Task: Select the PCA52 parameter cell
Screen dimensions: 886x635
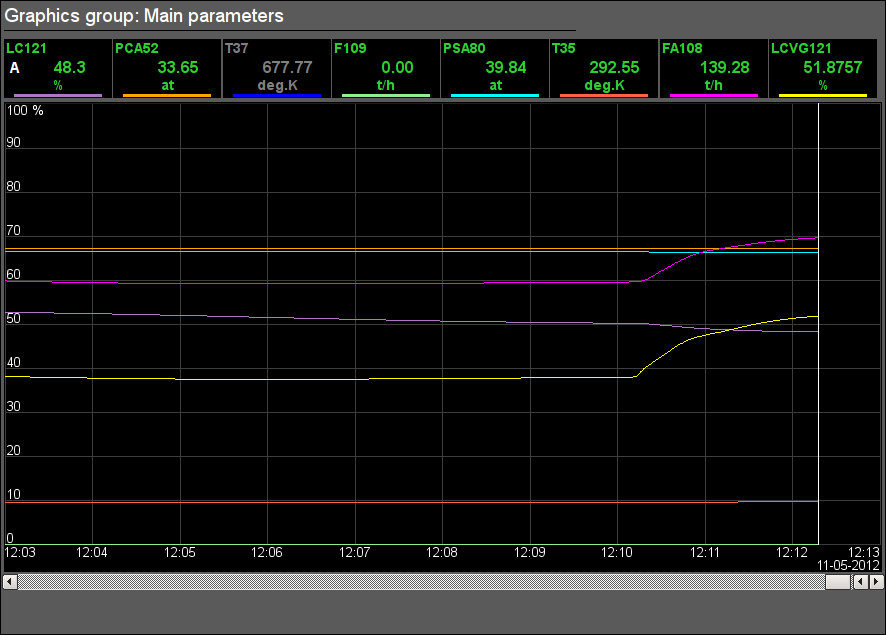Action: pos(167,69)
